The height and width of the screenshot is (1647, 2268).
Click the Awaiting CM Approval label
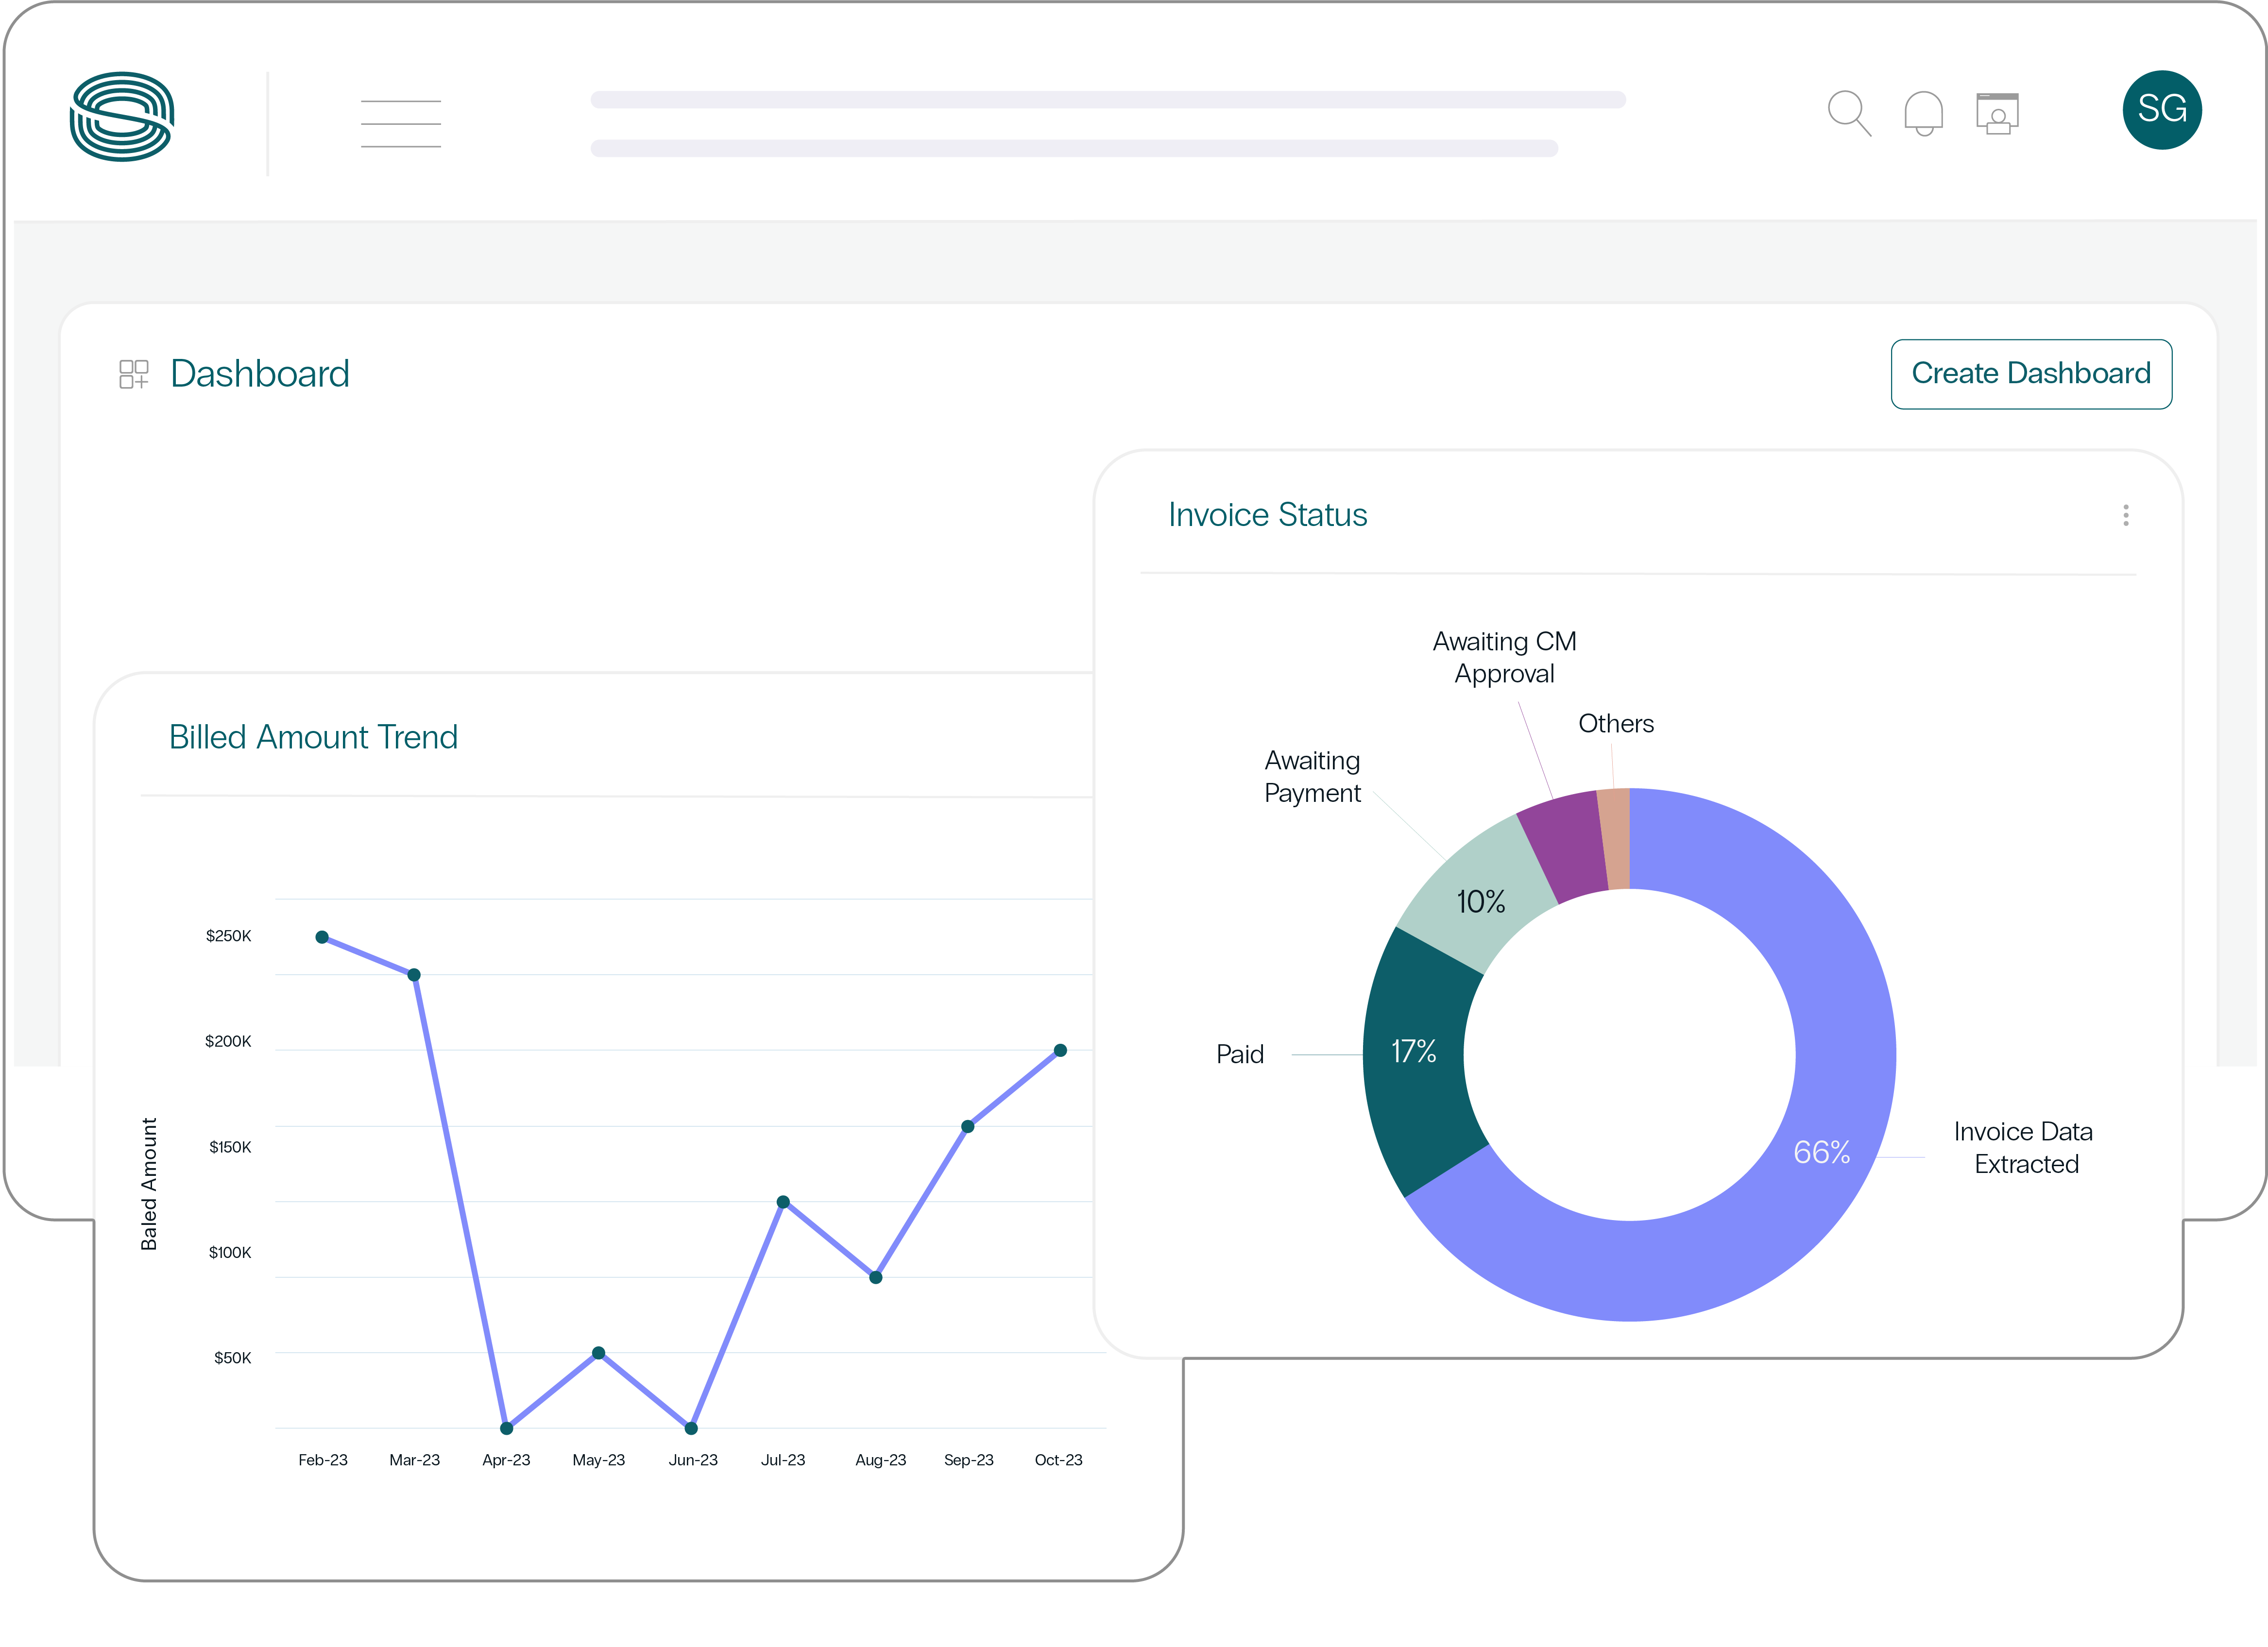point(1504,657)
